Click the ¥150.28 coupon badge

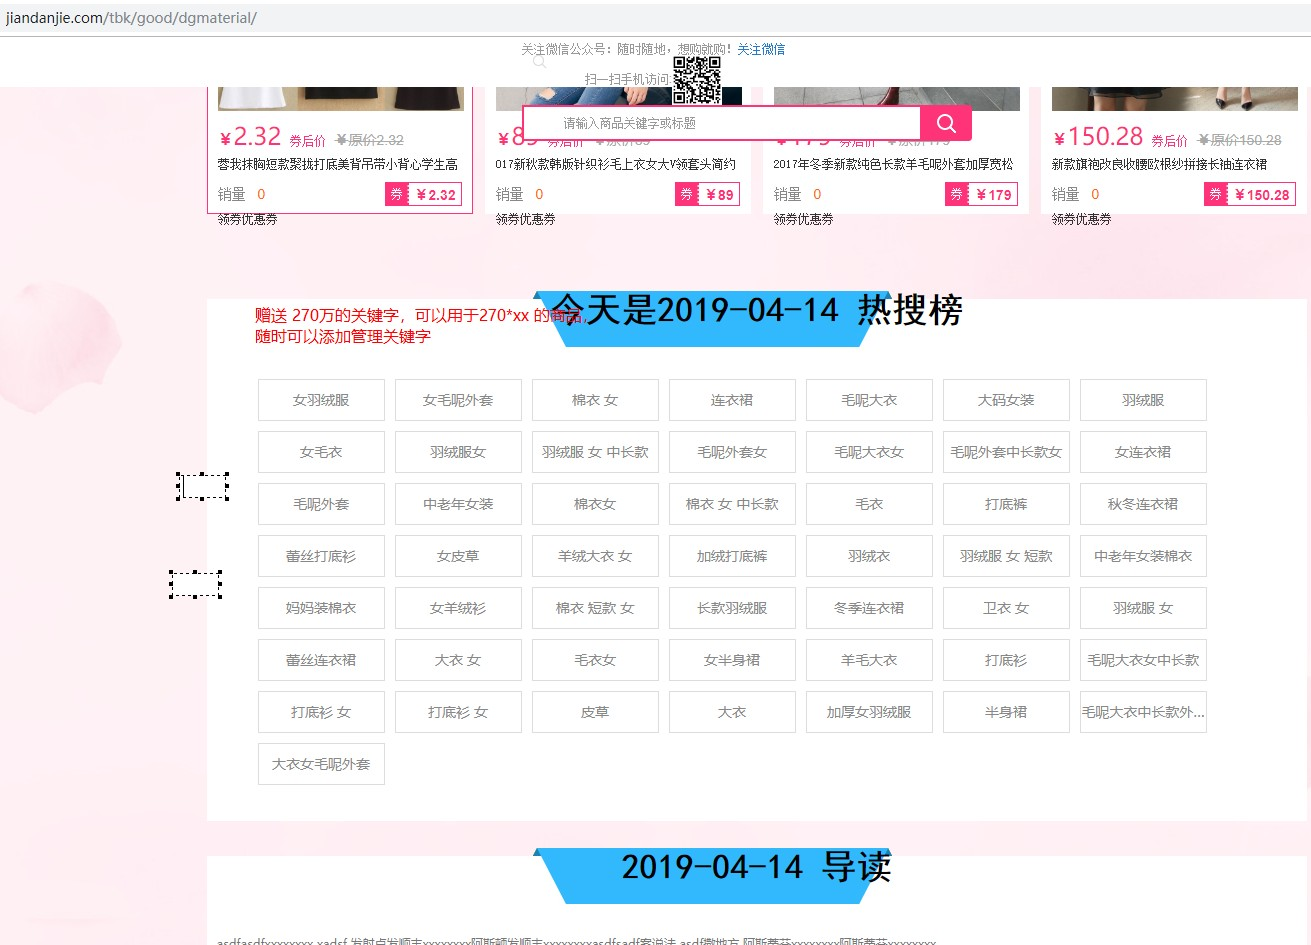coord(1249,195)
